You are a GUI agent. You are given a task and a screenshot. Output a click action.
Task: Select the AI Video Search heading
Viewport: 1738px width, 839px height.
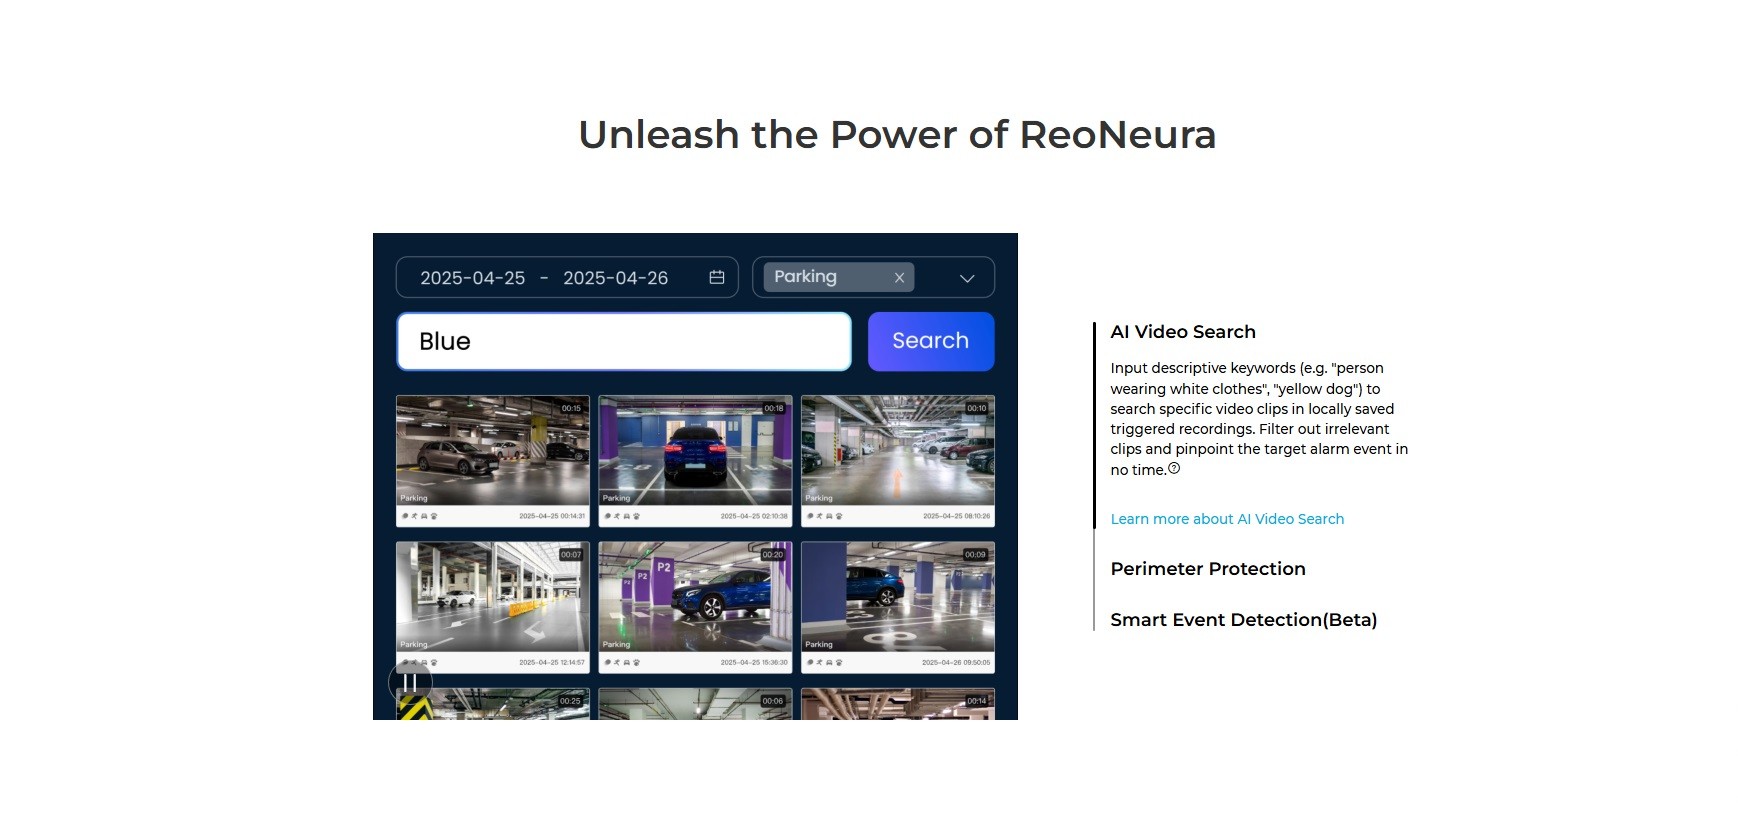tap(1182, 332)
